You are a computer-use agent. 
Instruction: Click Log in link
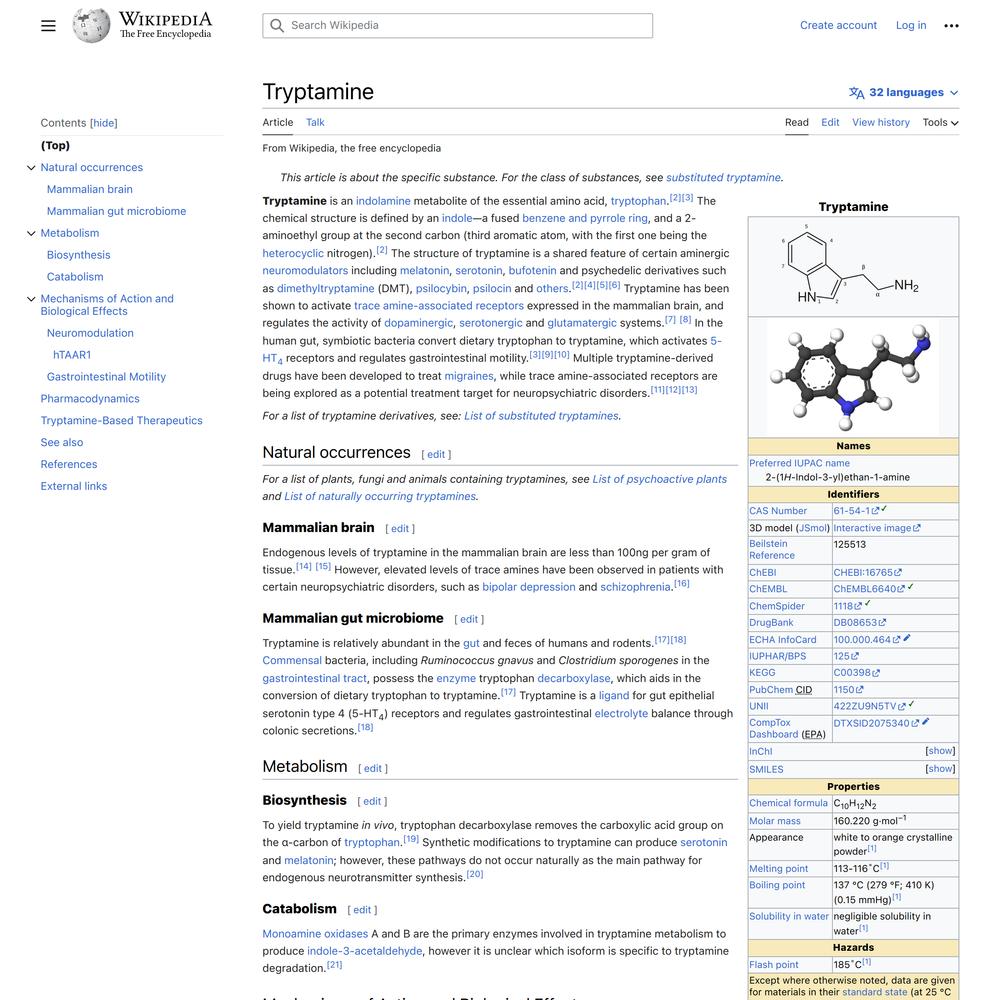[x=911, y=26]
